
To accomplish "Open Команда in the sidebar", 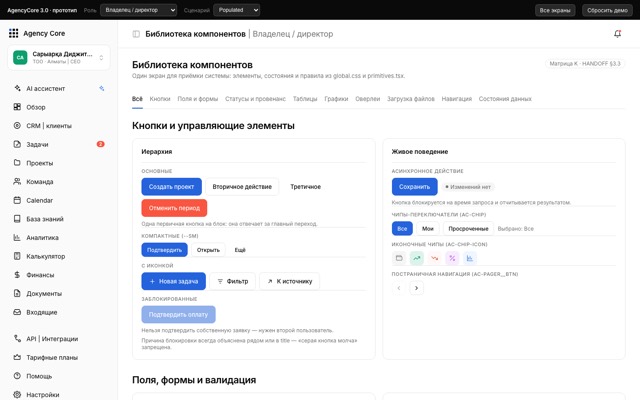I will click(x=58, y=182).
